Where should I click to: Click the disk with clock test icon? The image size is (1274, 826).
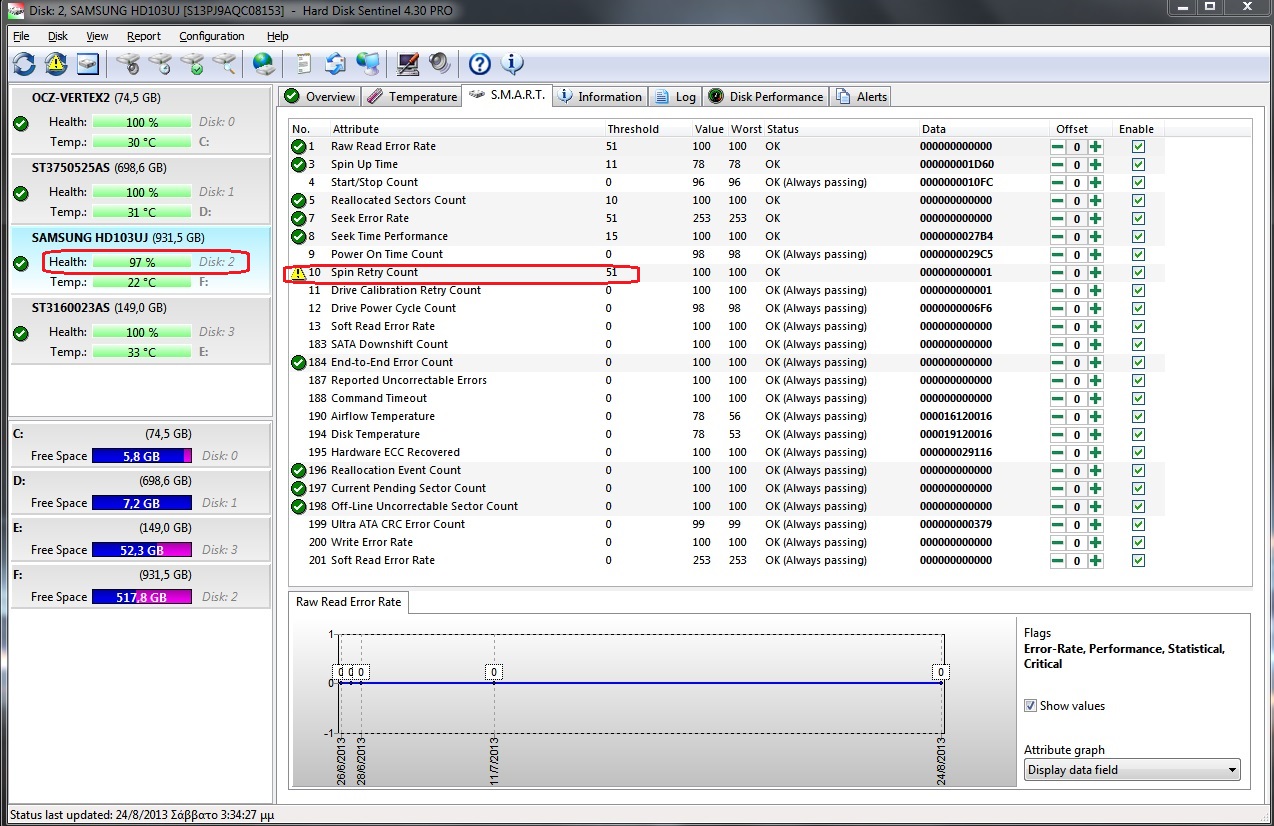(159, 64)
